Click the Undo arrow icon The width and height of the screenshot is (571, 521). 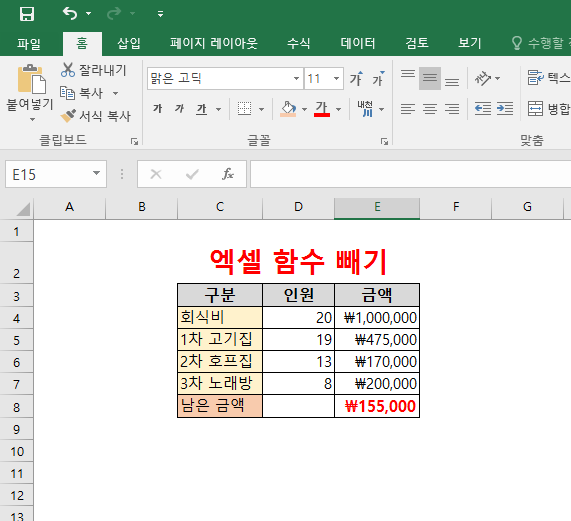(x=70, y=13)
